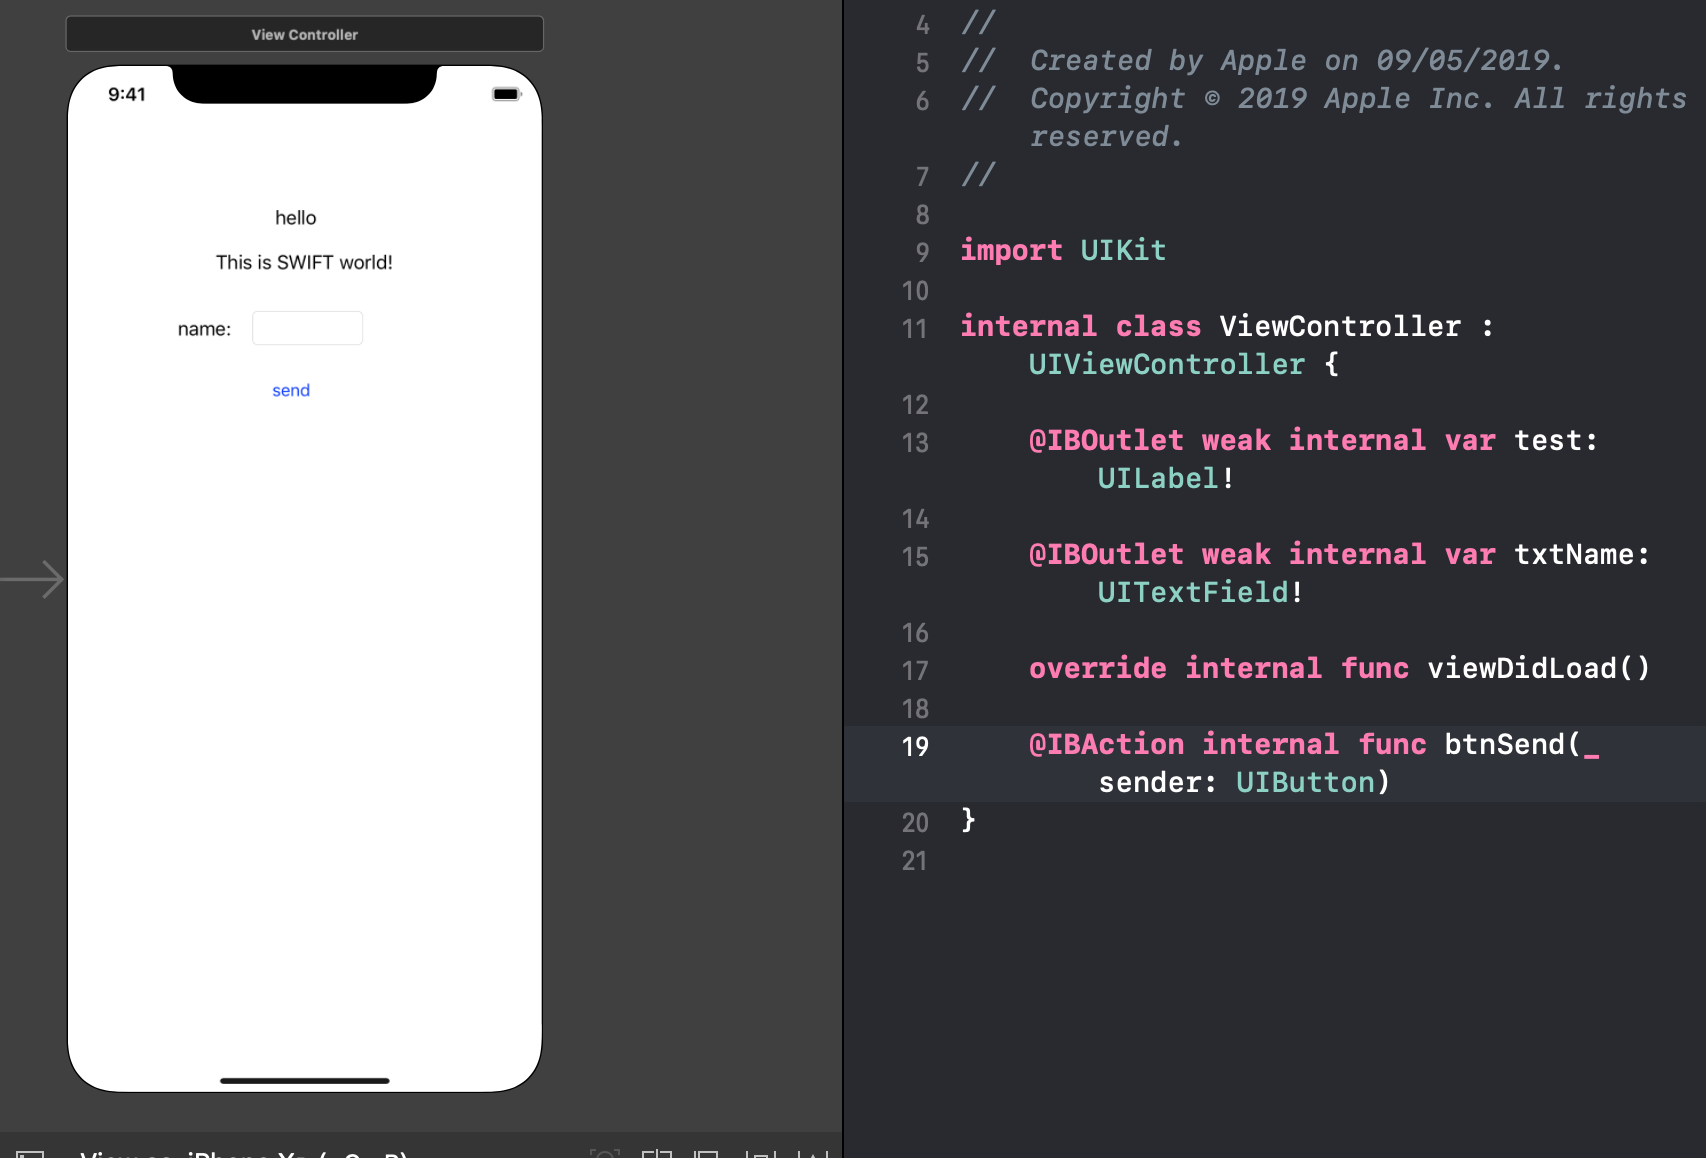Click line number 11 in gutter
The width and height of the screenshot is (1706, 1158).
(915, 328)
